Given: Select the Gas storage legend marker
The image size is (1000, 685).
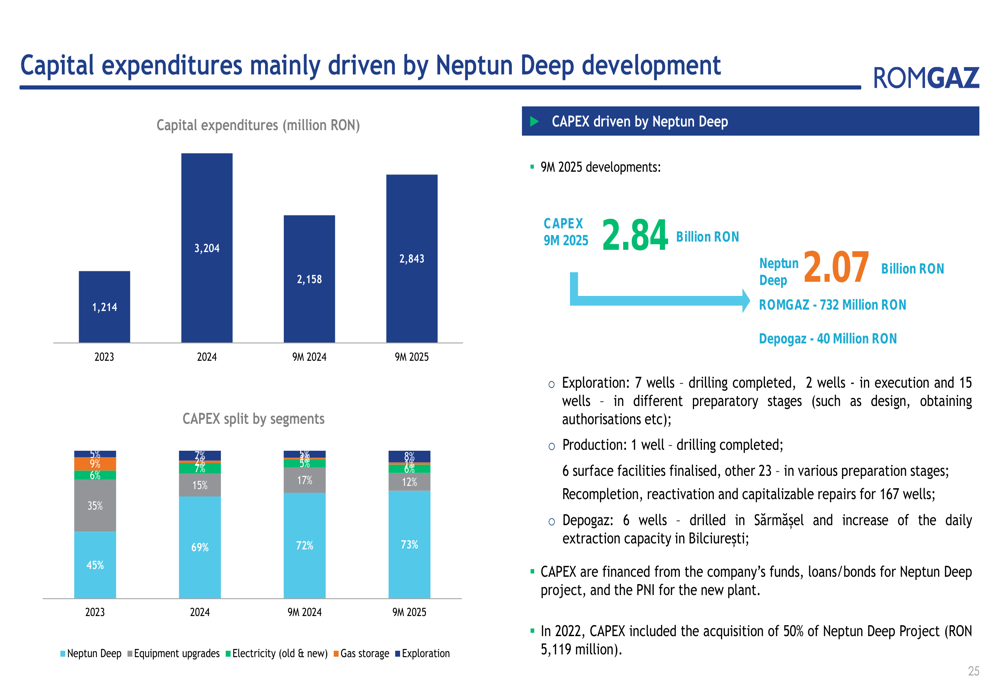Looking at the screenshot, I should [337, 654].
